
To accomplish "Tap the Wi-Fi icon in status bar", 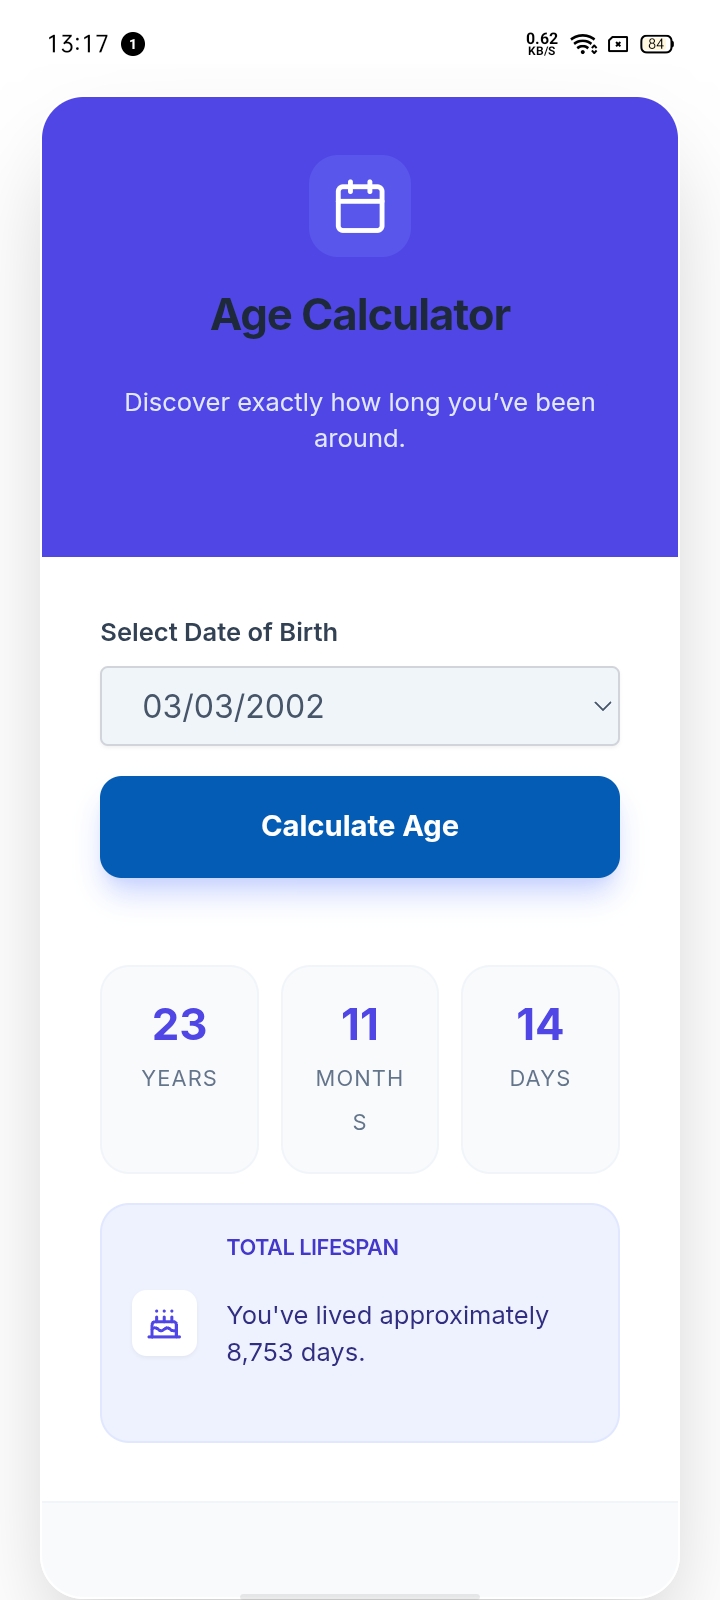I will pyautogui.click(x=583, y=44).
